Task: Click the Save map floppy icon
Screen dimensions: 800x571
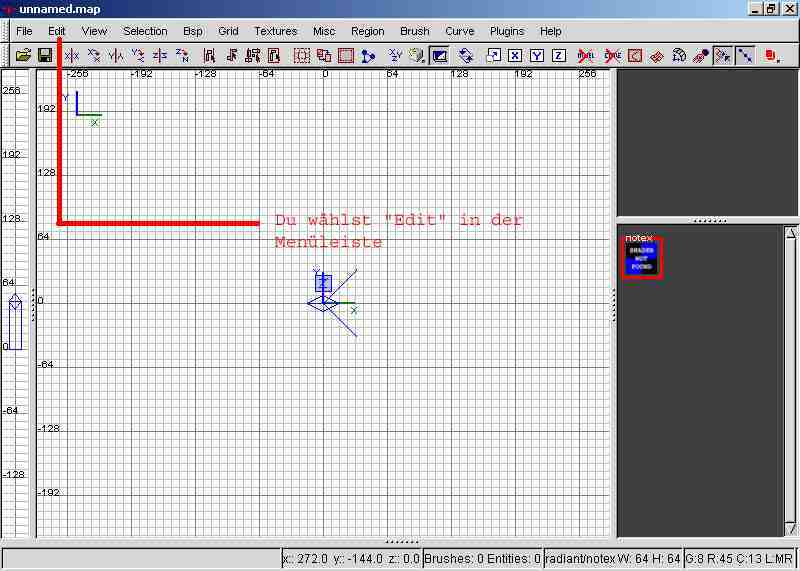Action: 45,56
